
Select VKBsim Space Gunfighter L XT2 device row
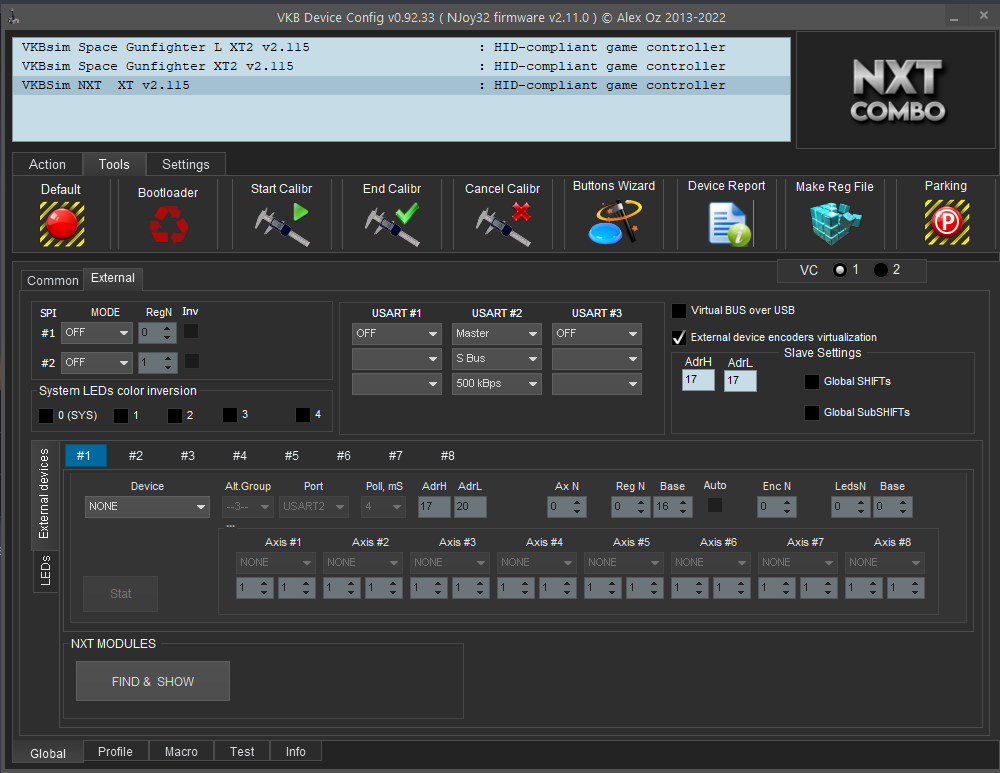[401, 47]
